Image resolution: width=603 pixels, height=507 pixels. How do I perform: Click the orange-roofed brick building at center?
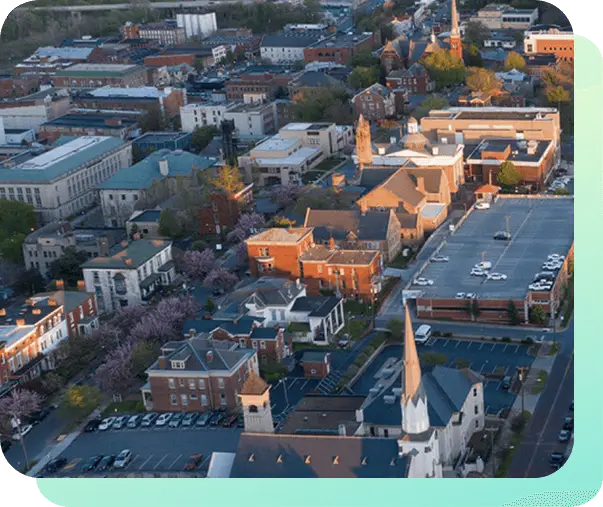point(280,250)
